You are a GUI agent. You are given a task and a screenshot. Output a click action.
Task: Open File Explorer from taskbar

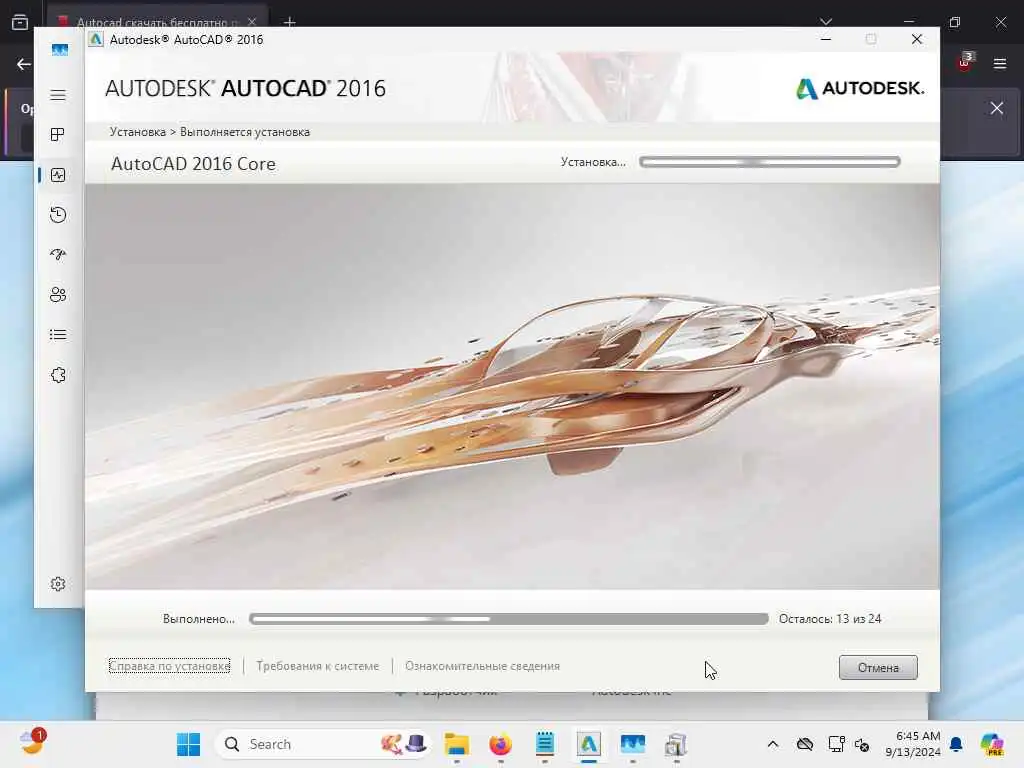point(456,744)
